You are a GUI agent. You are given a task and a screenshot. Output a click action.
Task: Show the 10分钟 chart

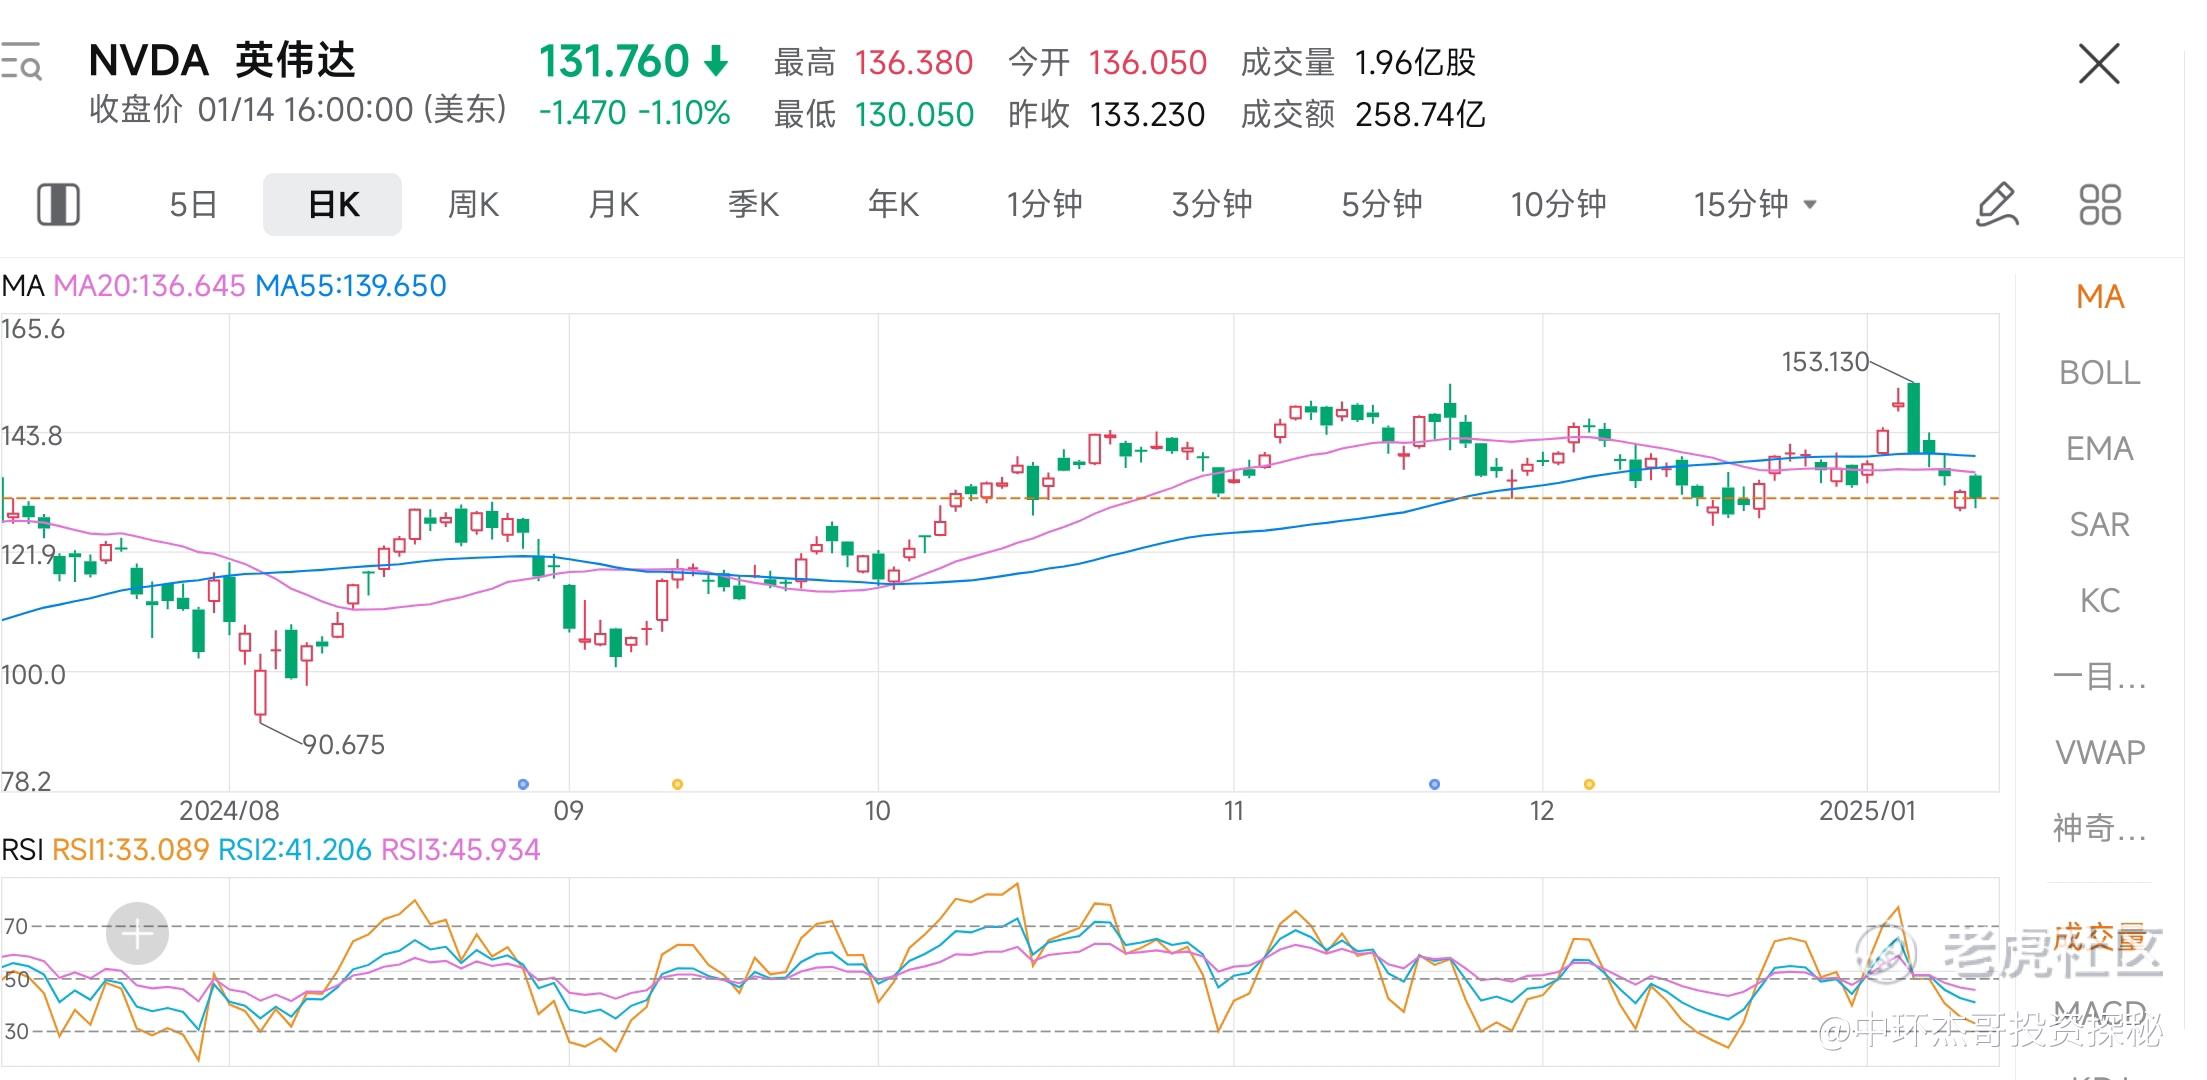point(1558,205)
